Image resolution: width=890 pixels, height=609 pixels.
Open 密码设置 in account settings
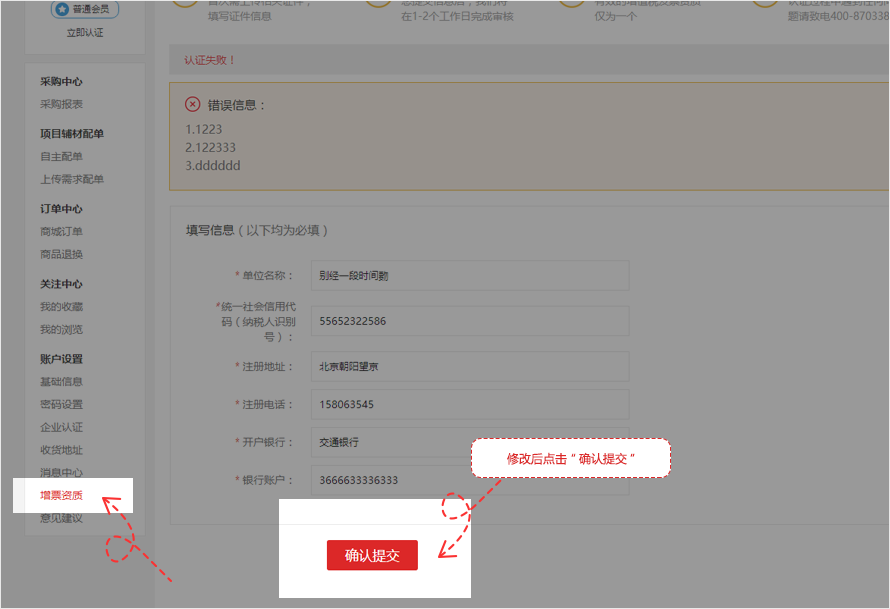tap(62, 405)
